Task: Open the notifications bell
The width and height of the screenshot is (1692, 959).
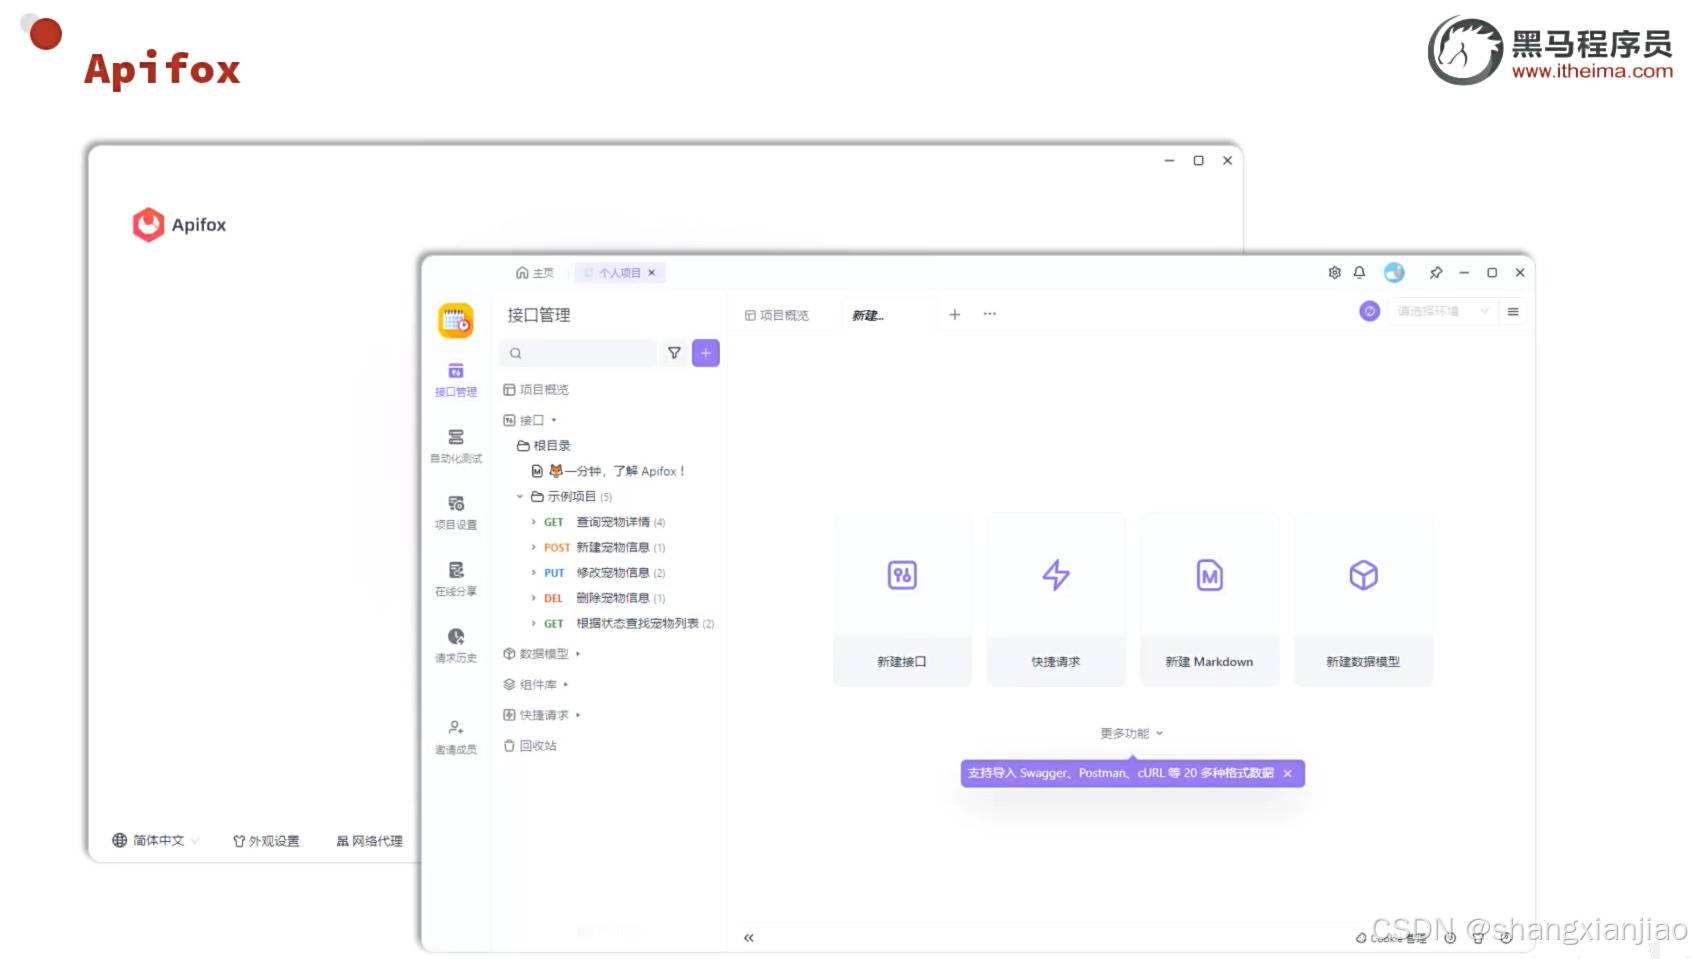Action: [x=1359, y=273]
